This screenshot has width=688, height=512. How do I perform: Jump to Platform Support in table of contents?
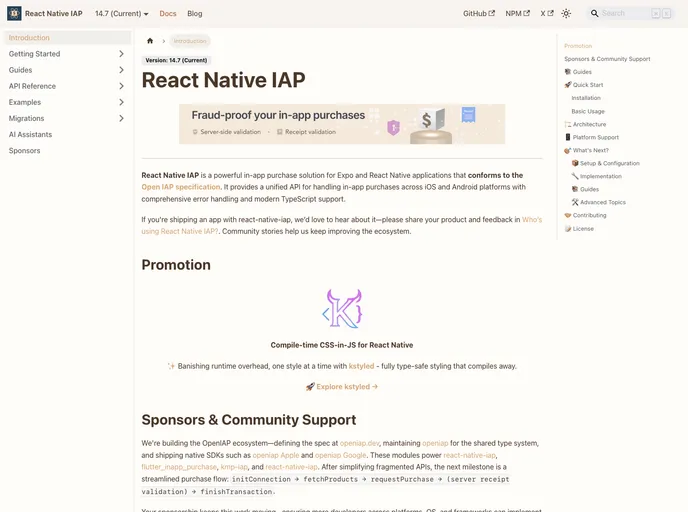[x=591, y=137]
